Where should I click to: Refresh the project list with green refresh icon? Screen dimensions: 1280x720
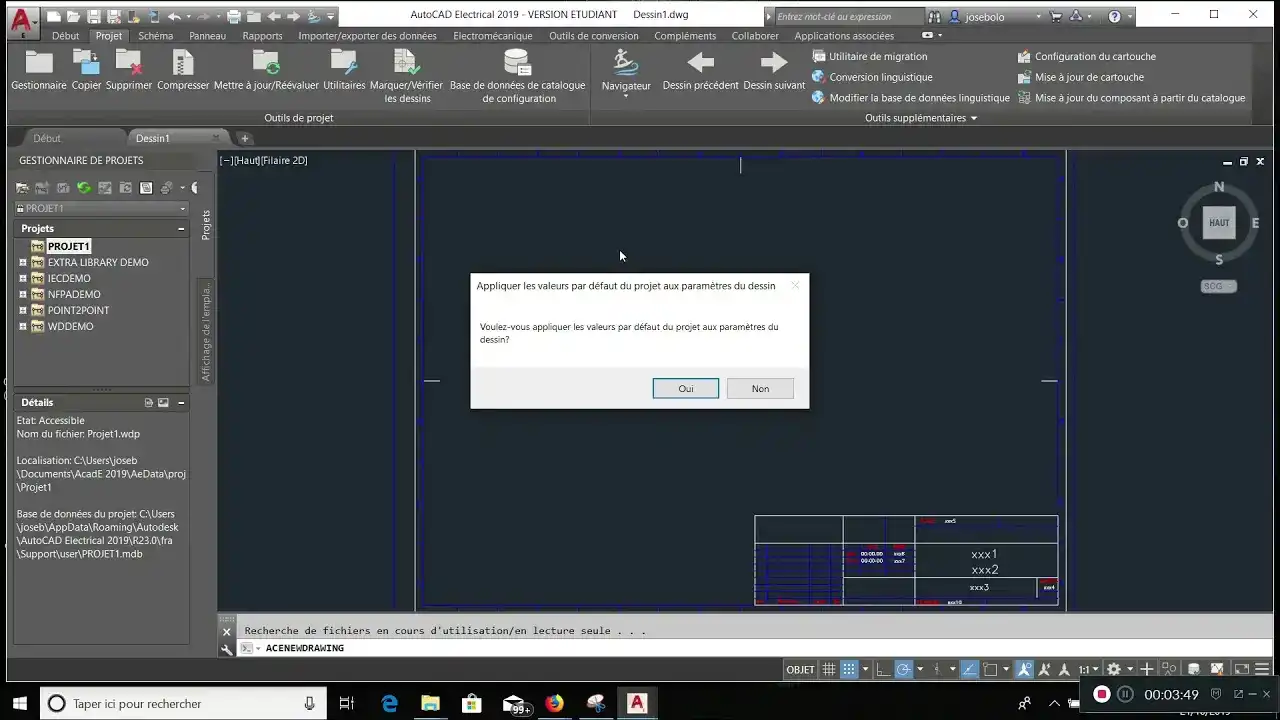point(85,188)
